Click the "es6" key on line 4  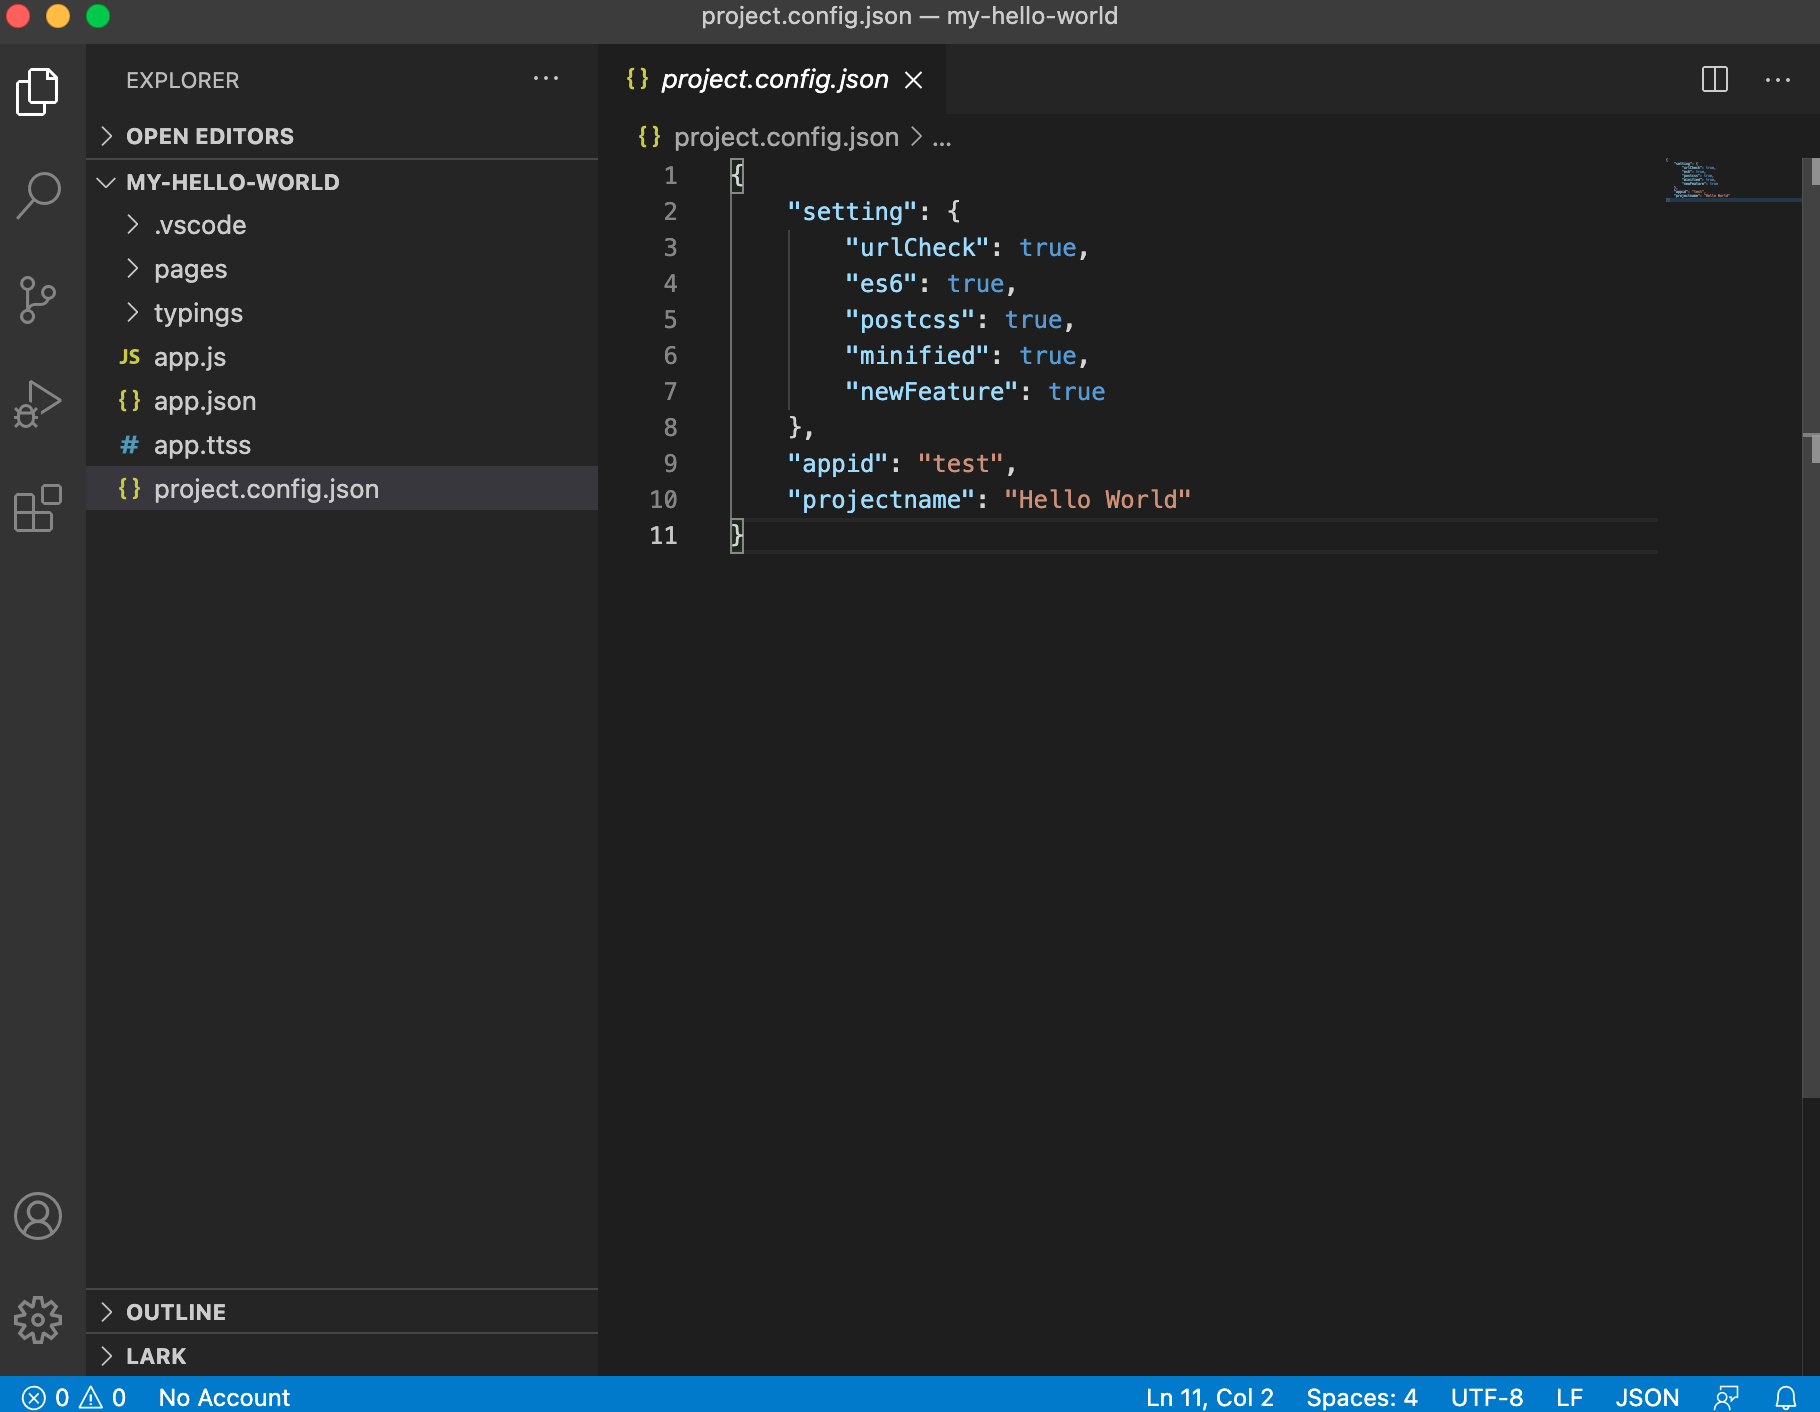pos(881,283)
